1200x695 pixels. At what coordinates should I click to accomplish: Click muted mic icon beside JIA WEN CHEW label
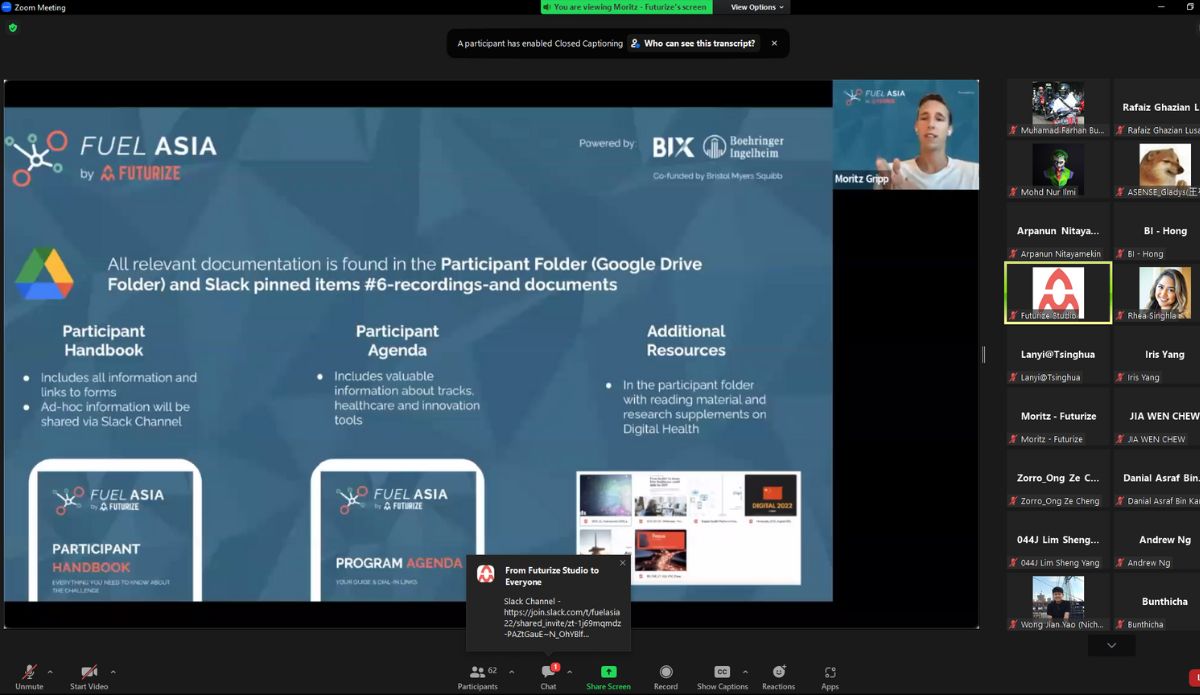click(1121, 440)
